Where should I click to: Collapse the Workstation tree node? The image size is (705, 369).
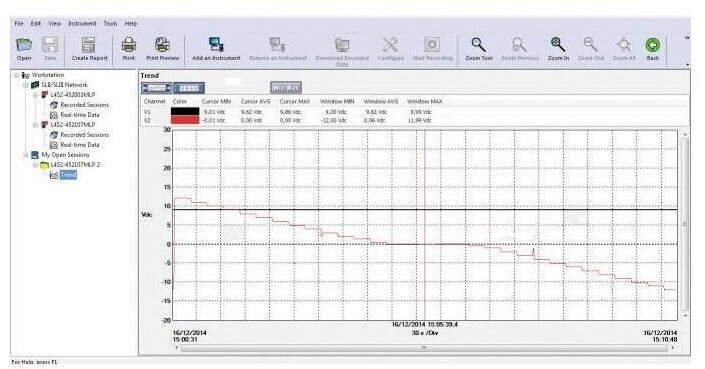pyautogui.click(x=17, y=75)
